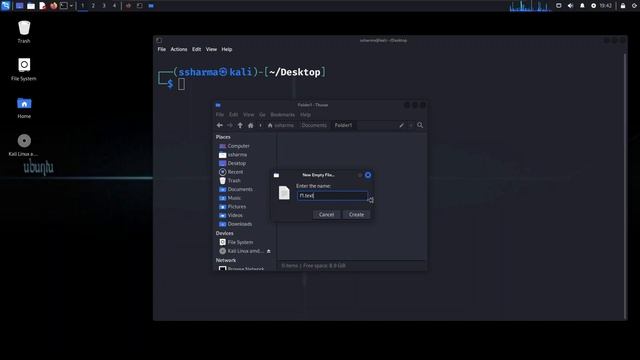Screen dimensions: 640x360
Task: Select ssharma in the Thunar path bar
Action: 281,125
